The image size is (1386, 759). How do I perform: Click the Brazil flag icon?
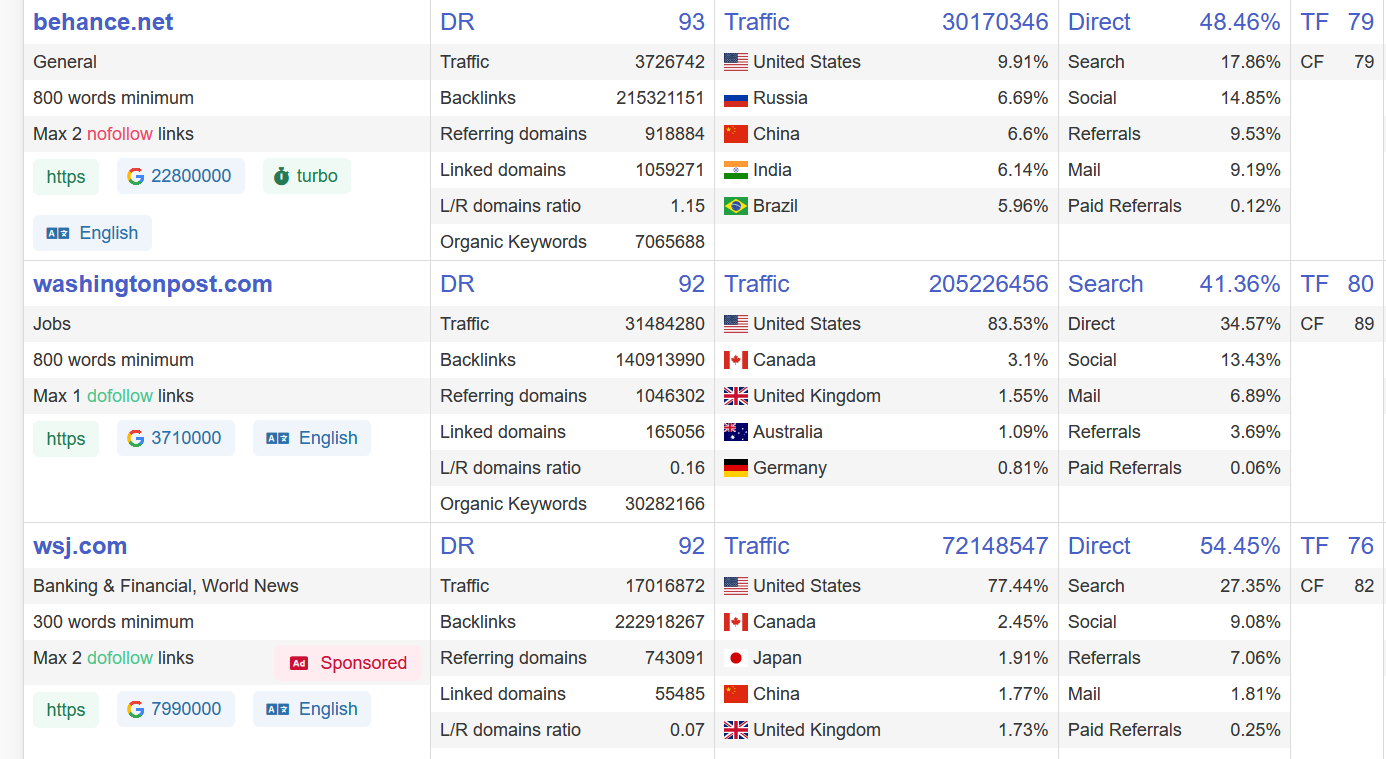tap(736, 206)
